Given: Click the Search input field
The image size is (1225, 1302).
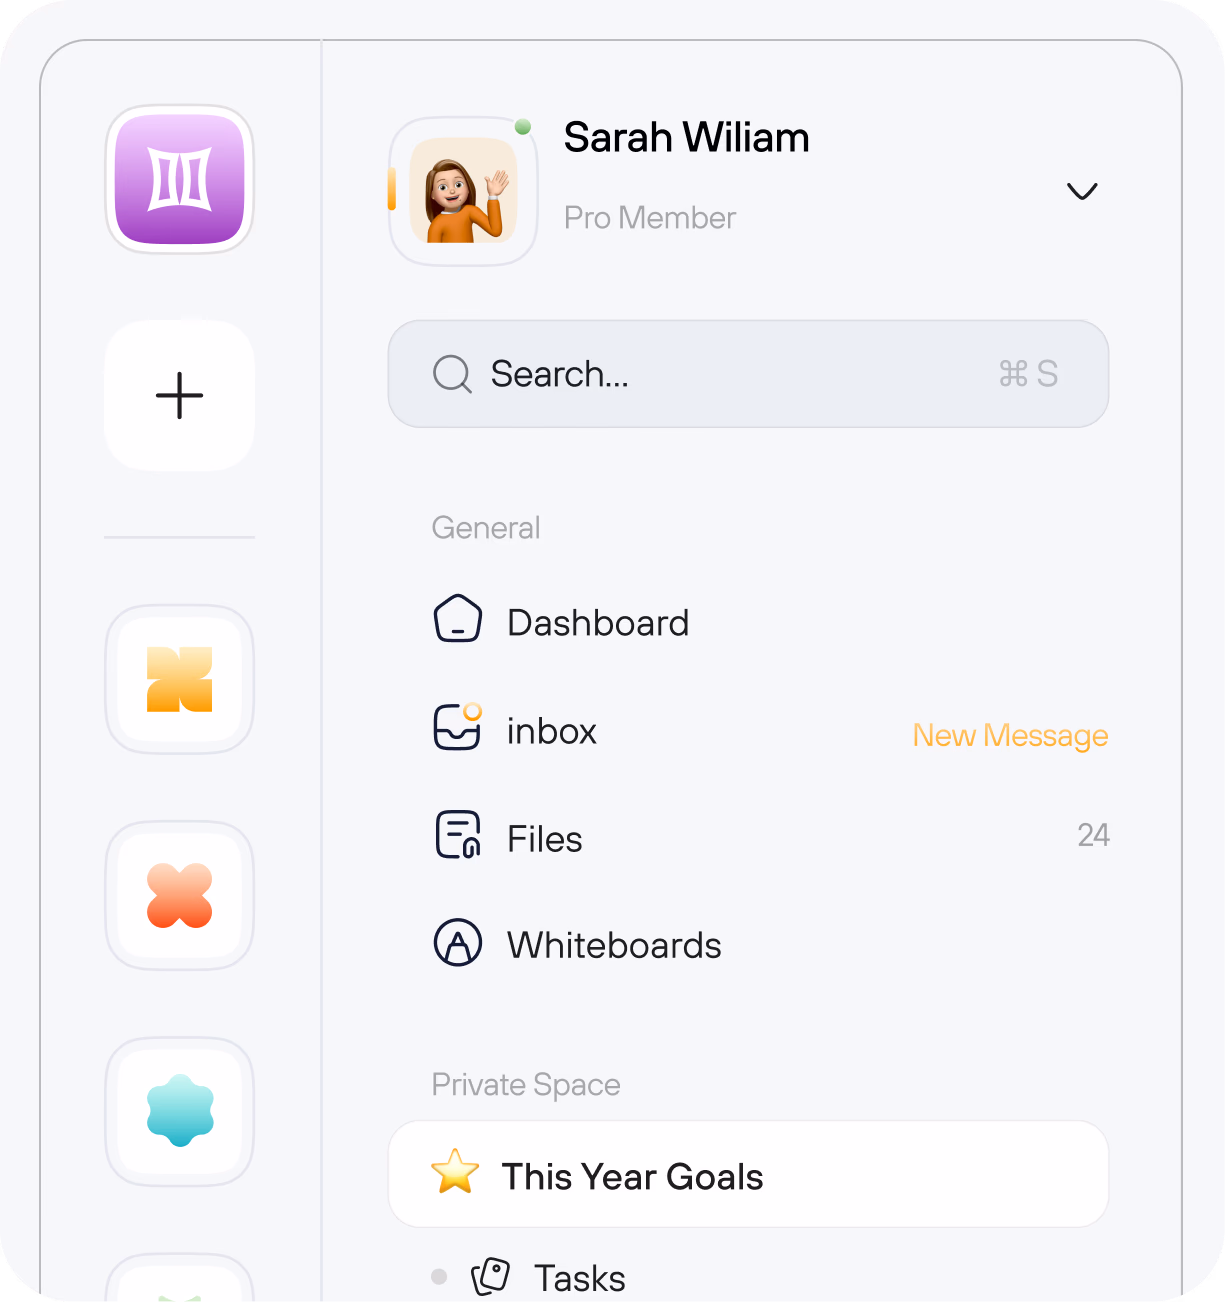Looking at the screenshot, I should (x=748, y=374).
